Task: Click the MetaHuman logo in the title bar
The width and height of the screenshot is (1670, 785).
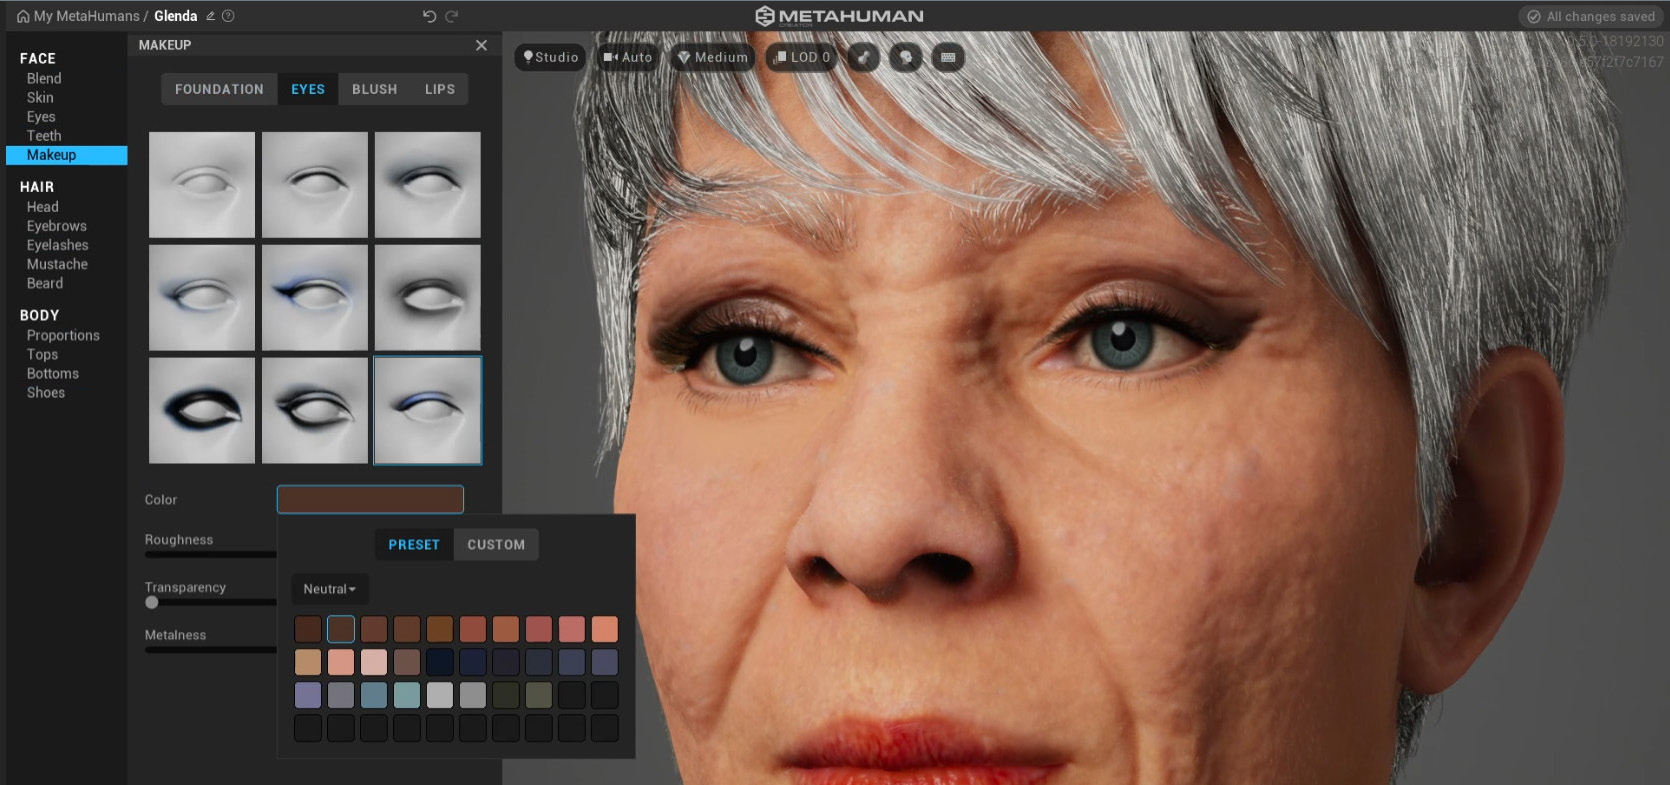Action: (839, 16)
